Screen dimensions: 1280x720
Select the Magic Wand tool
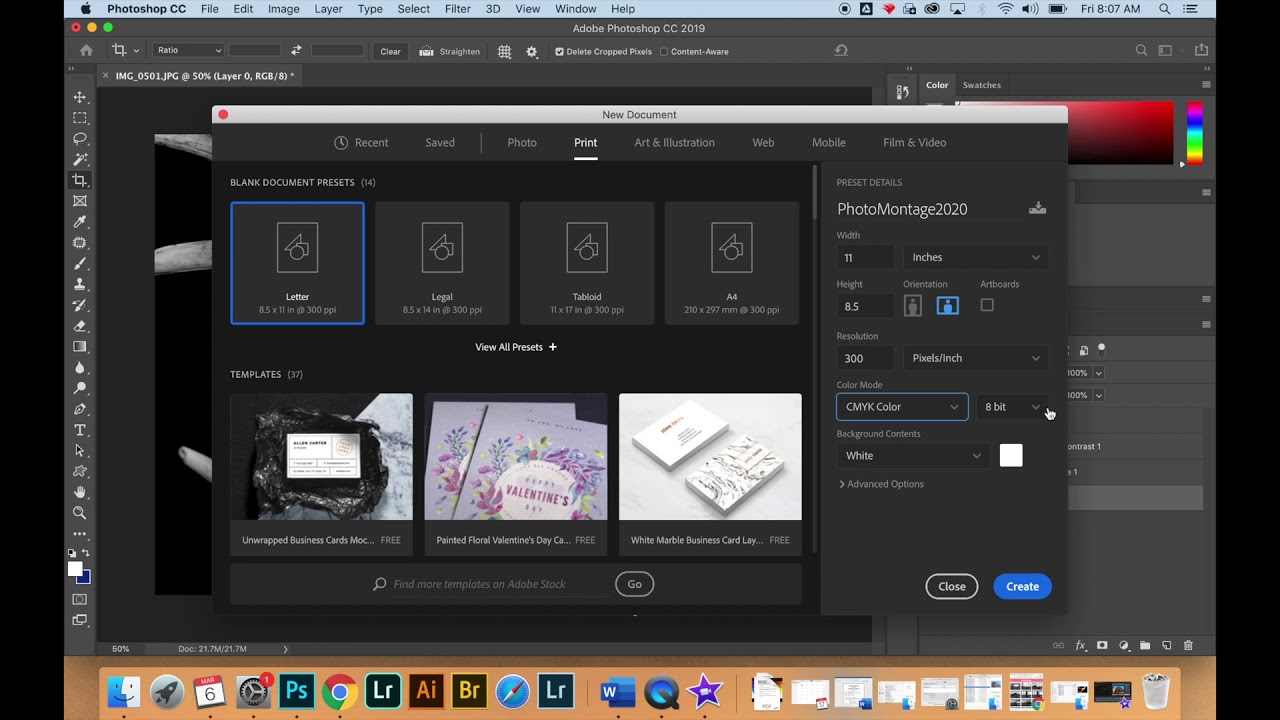[80, 160]
